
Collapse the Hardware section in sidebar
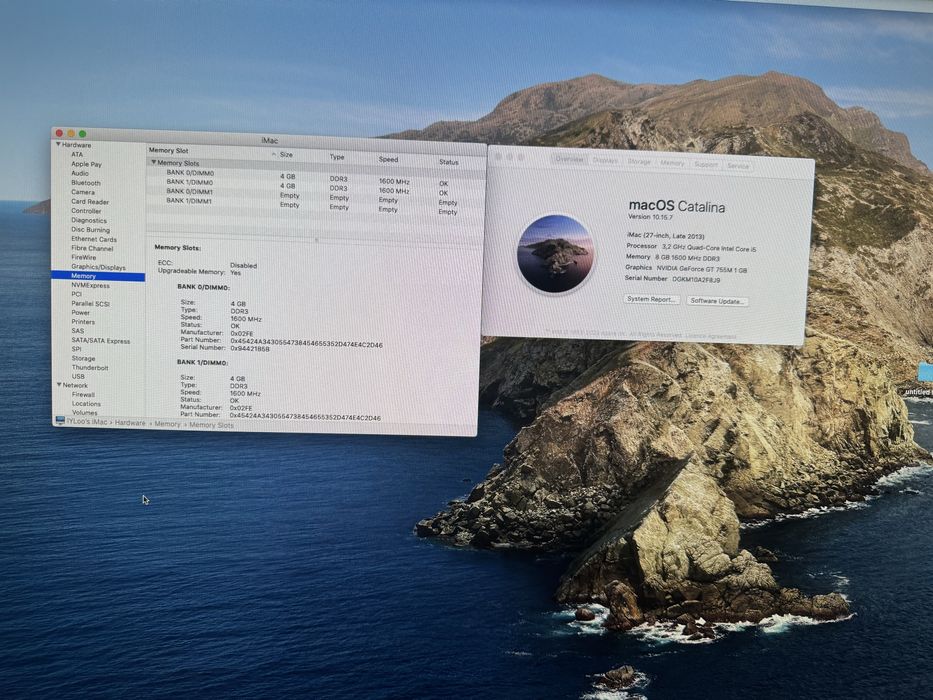[58, 145]
